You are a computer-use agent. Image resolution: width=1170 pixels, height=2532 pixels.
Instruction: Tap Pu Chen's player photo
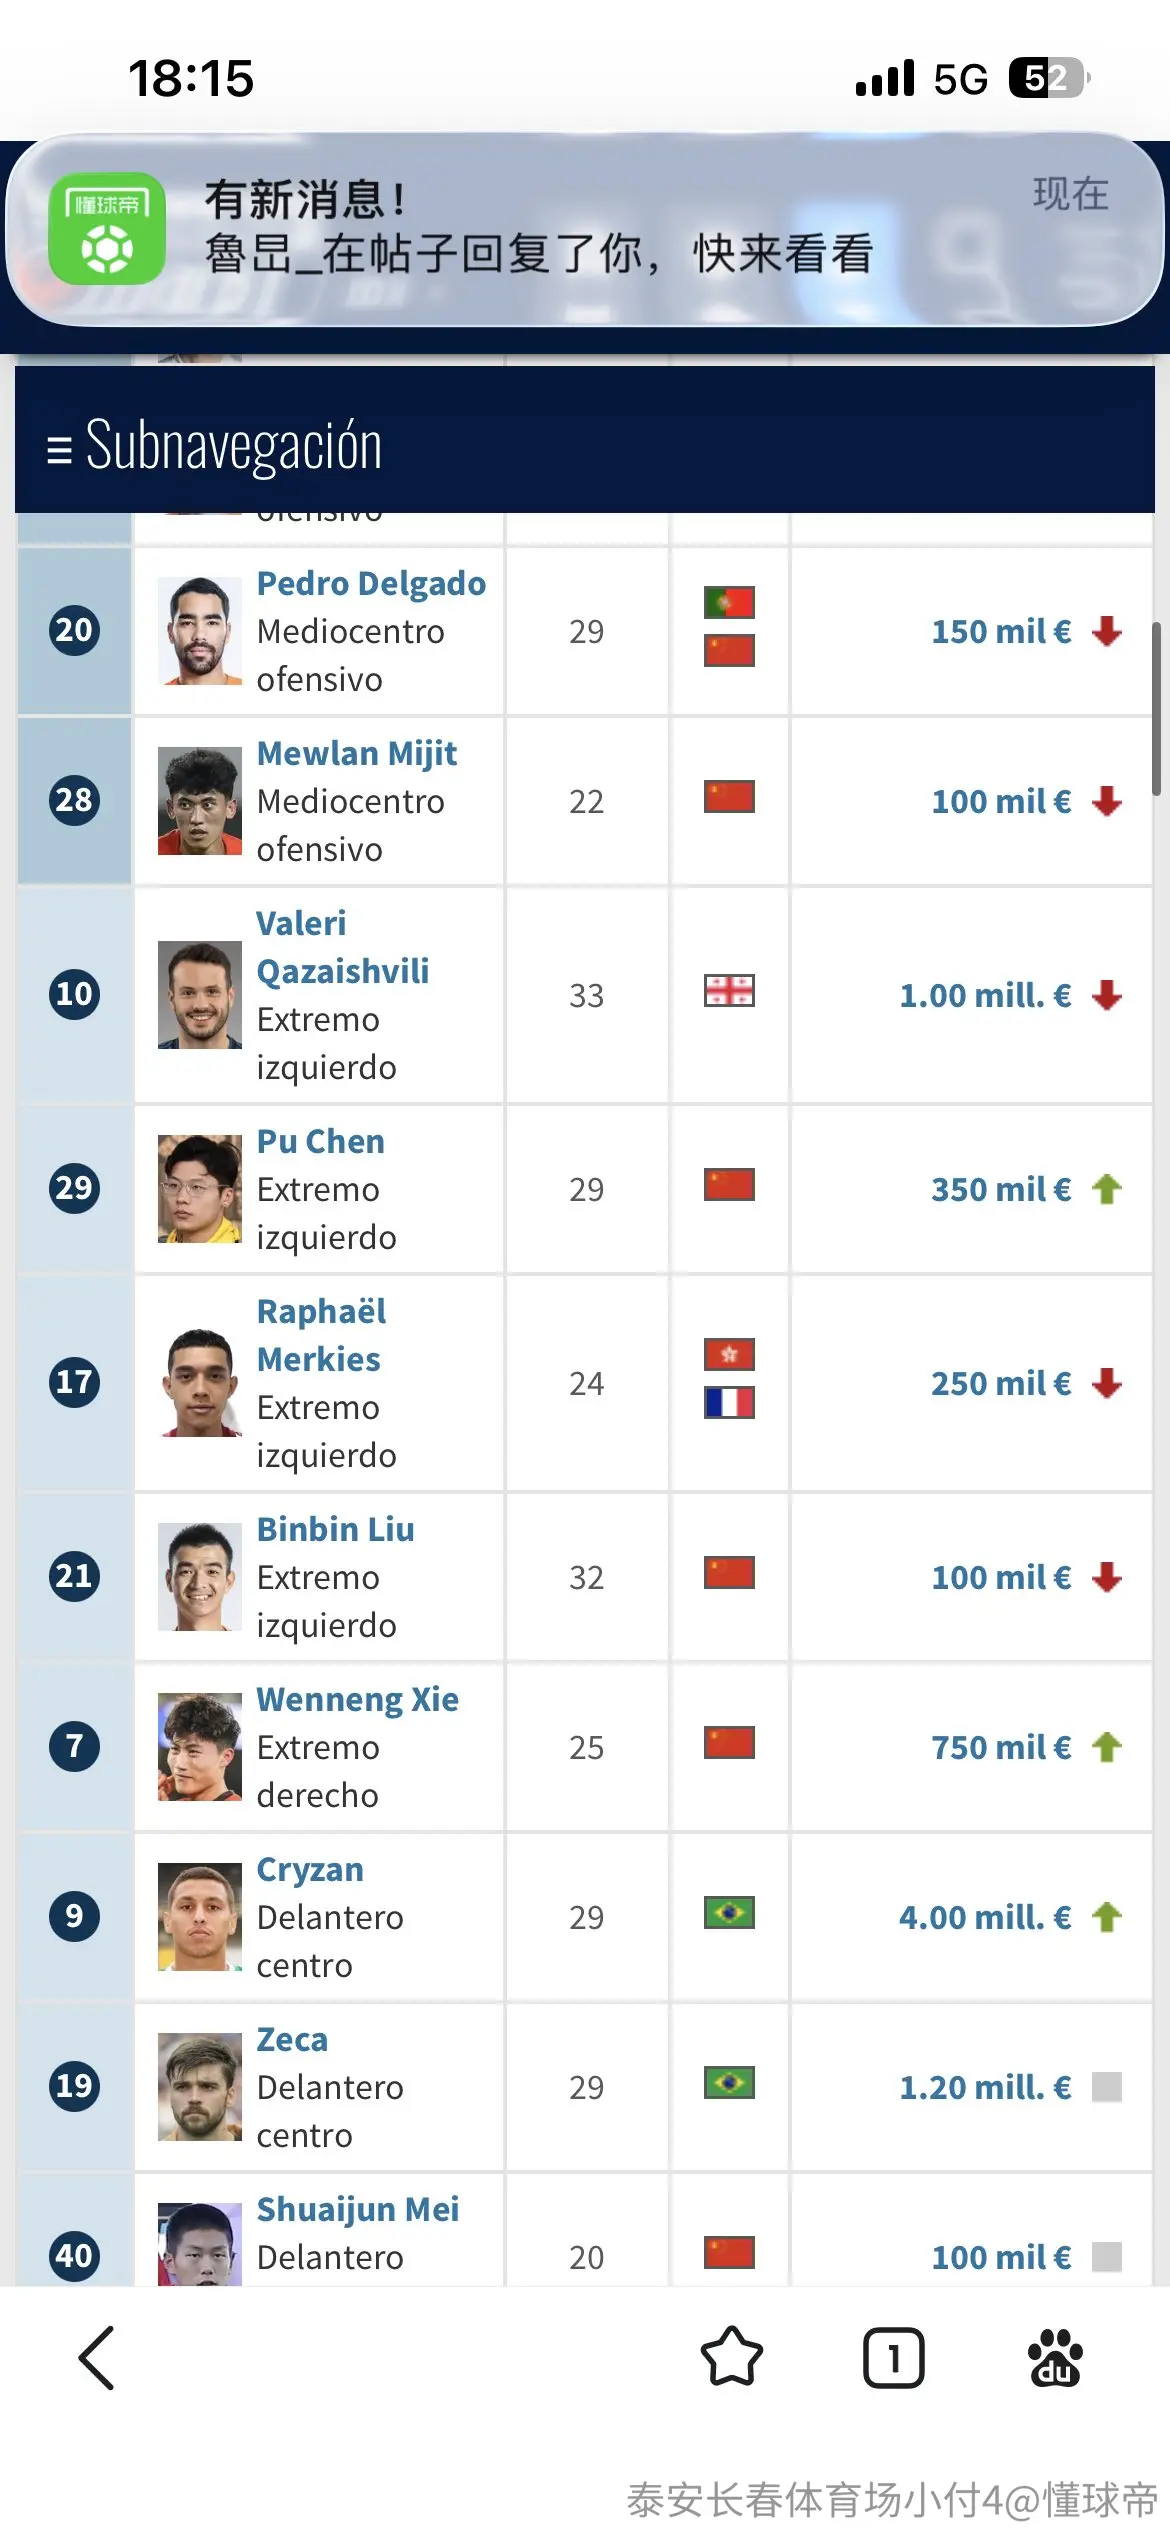tap(200, 1189)
